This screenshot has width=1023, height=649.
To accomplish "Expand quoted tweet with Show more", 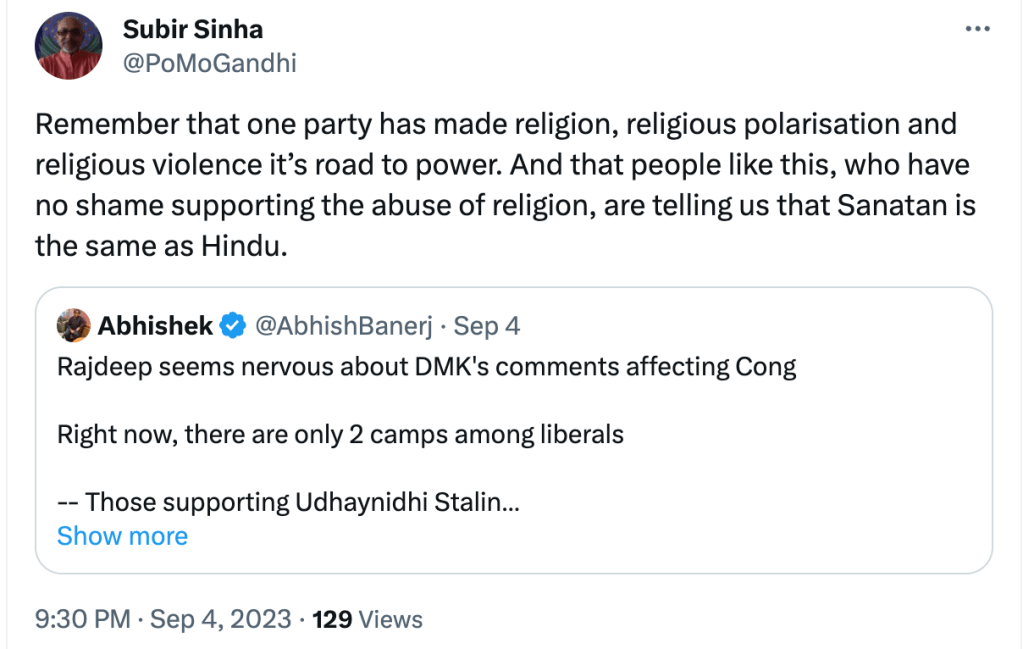I will (122, 536).
